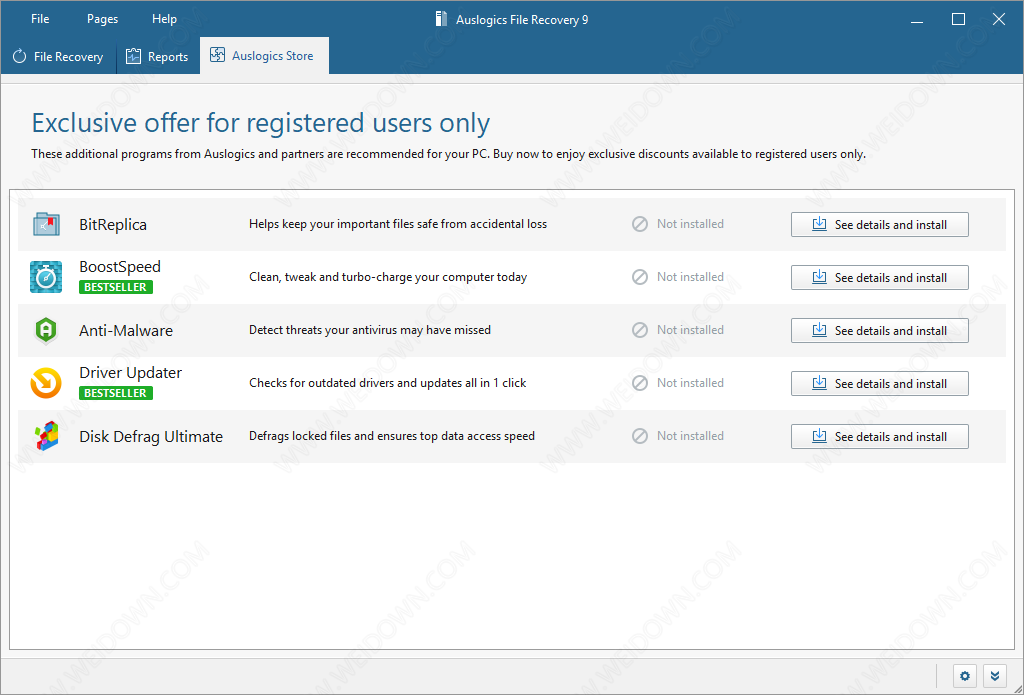This screenshot has width=1024, height=695.
Task: See details and install BitReplica
Action: tap(880, 225)
